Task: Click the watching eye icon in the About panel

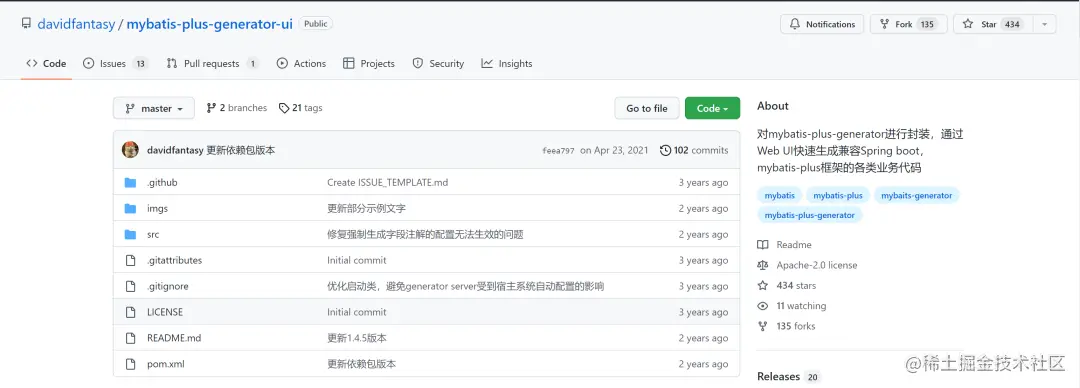Action: tap(762, 306)
